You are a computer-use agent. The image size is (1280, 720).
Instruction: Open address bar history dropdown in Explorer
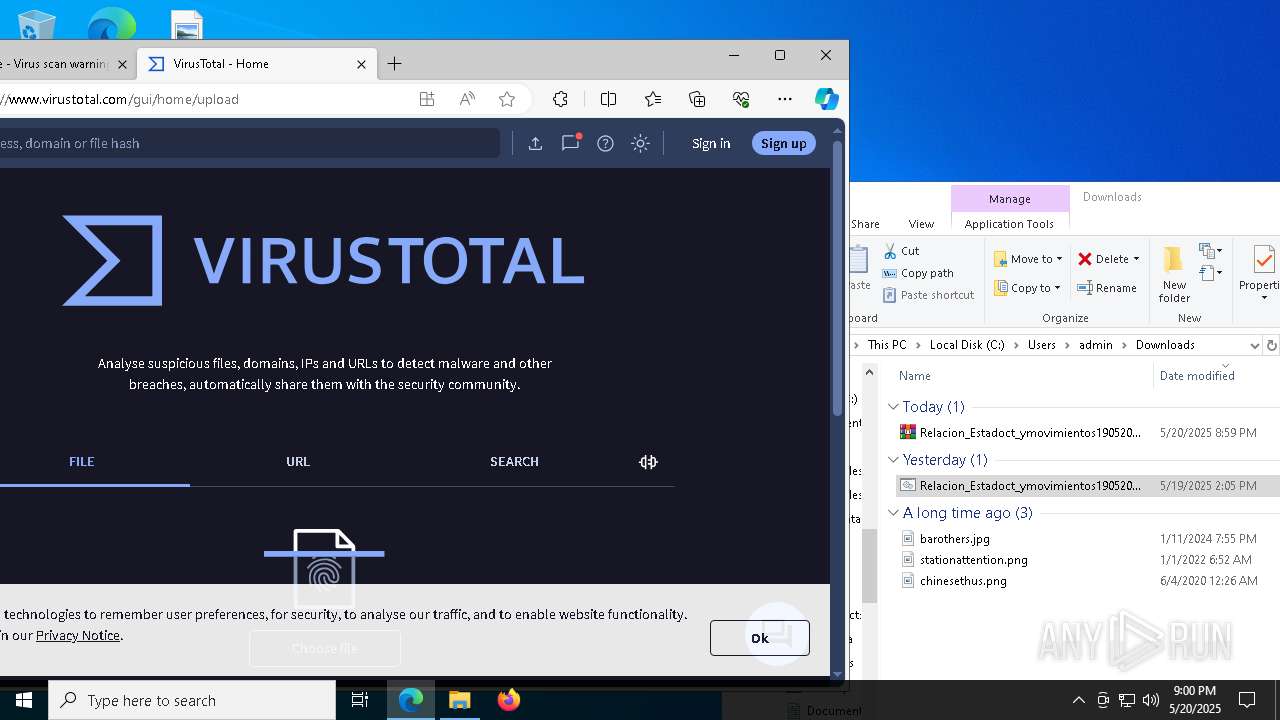pos(1254,345)
